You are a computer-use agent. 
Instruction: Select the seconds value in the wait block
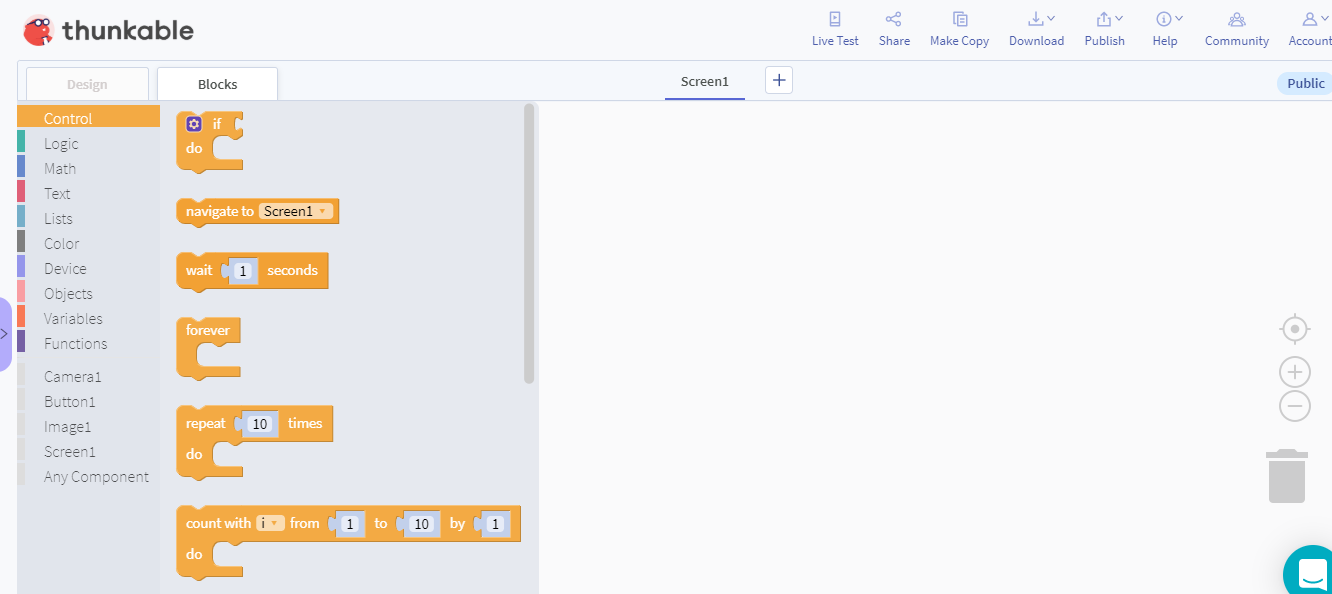(243, 270)
